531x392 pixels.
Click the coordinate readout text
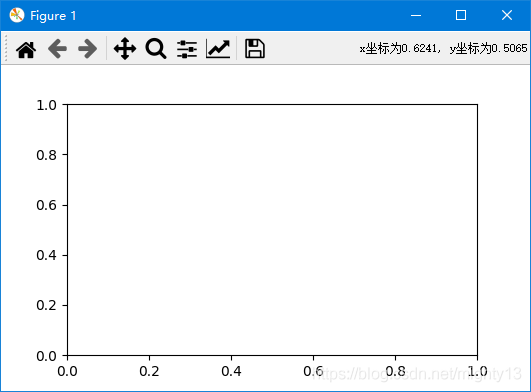[443, 48]
